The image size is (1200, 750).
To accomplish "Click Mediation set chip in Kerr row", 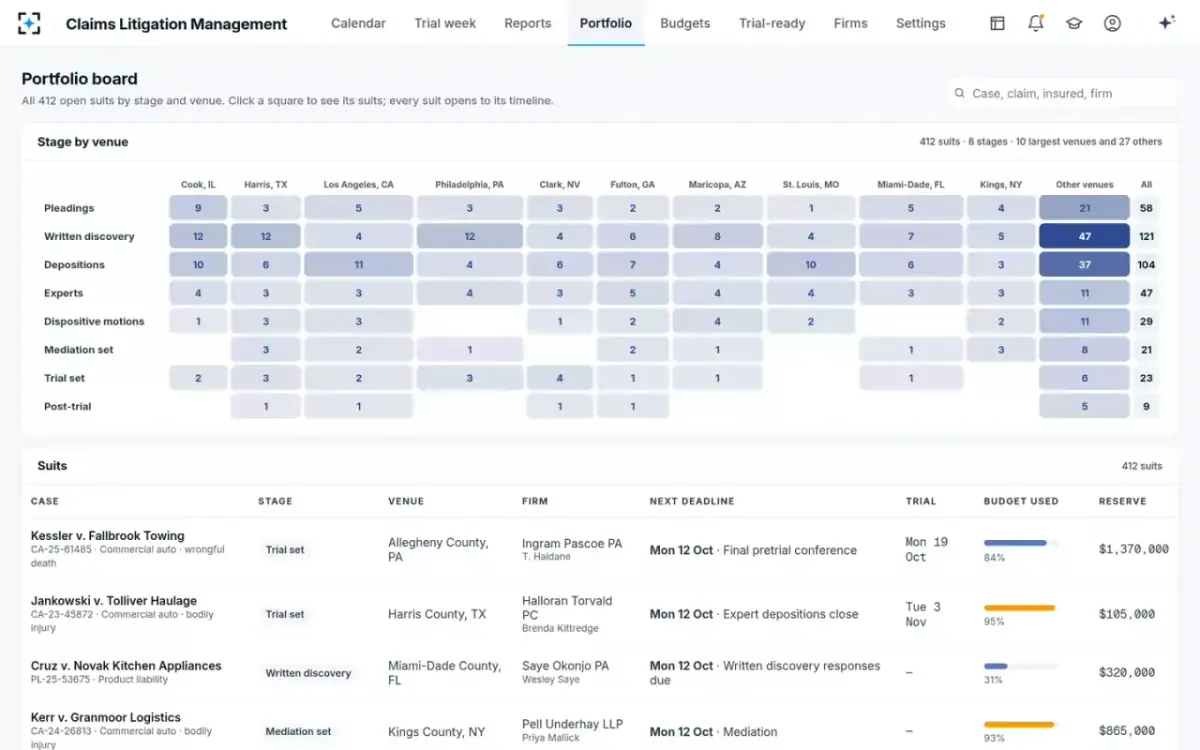I will pyautogui.click(x=298, y=731).
